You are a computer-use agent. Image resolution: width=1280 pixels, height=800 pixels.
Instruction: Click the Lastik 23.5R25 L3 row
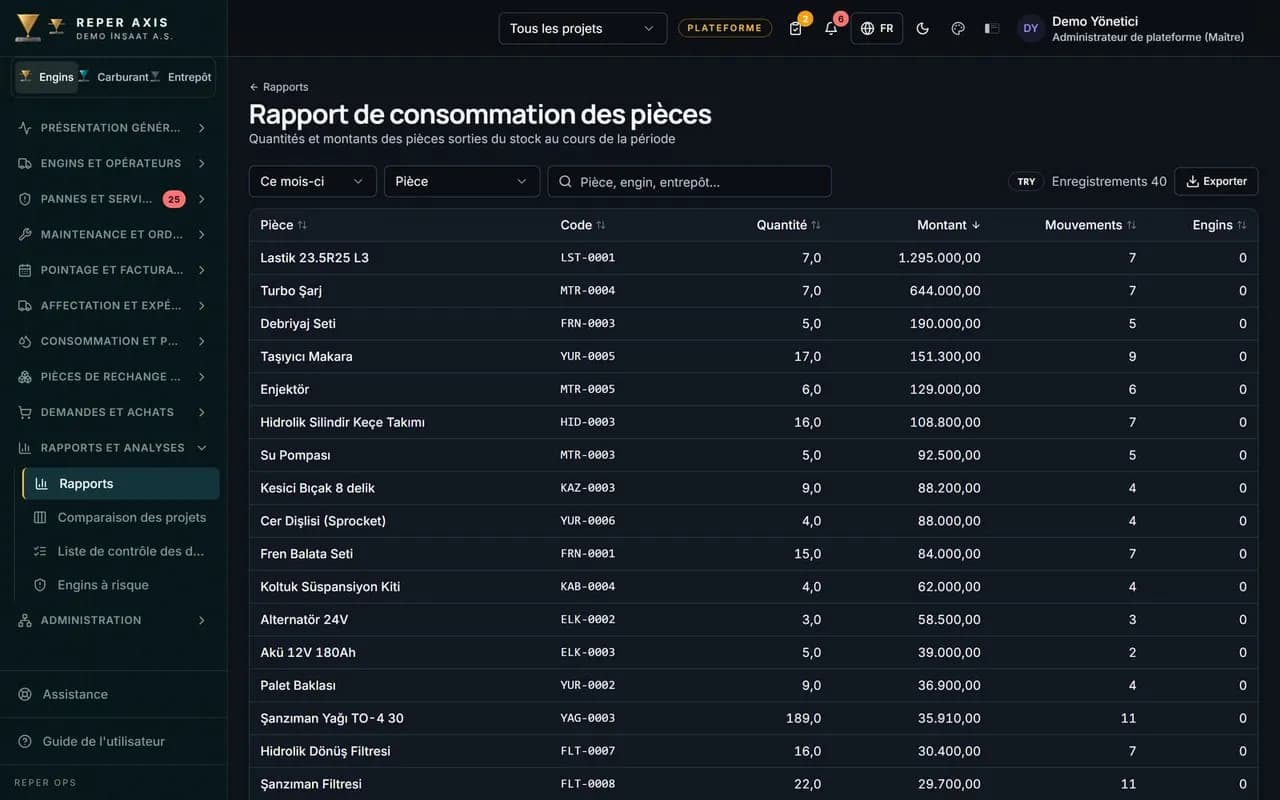coord(753,258)
